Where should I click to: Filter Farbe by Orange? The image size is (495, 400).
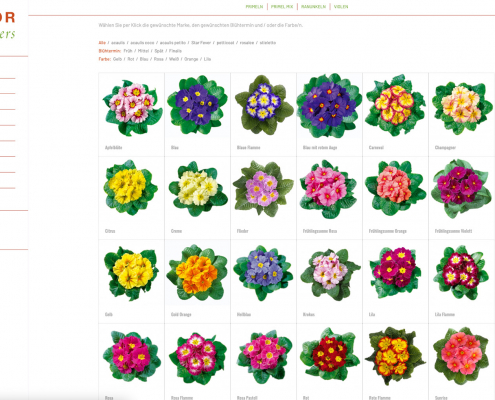tap(191, 59)
